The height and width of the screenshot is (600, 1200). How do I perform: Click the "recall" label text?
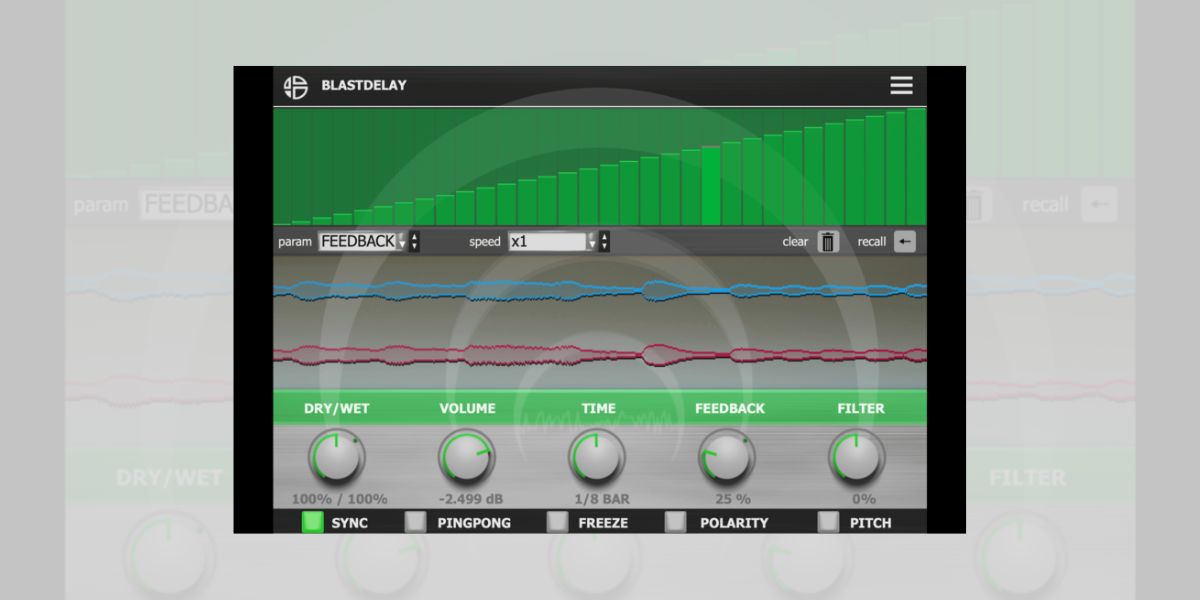click(872, 242)
